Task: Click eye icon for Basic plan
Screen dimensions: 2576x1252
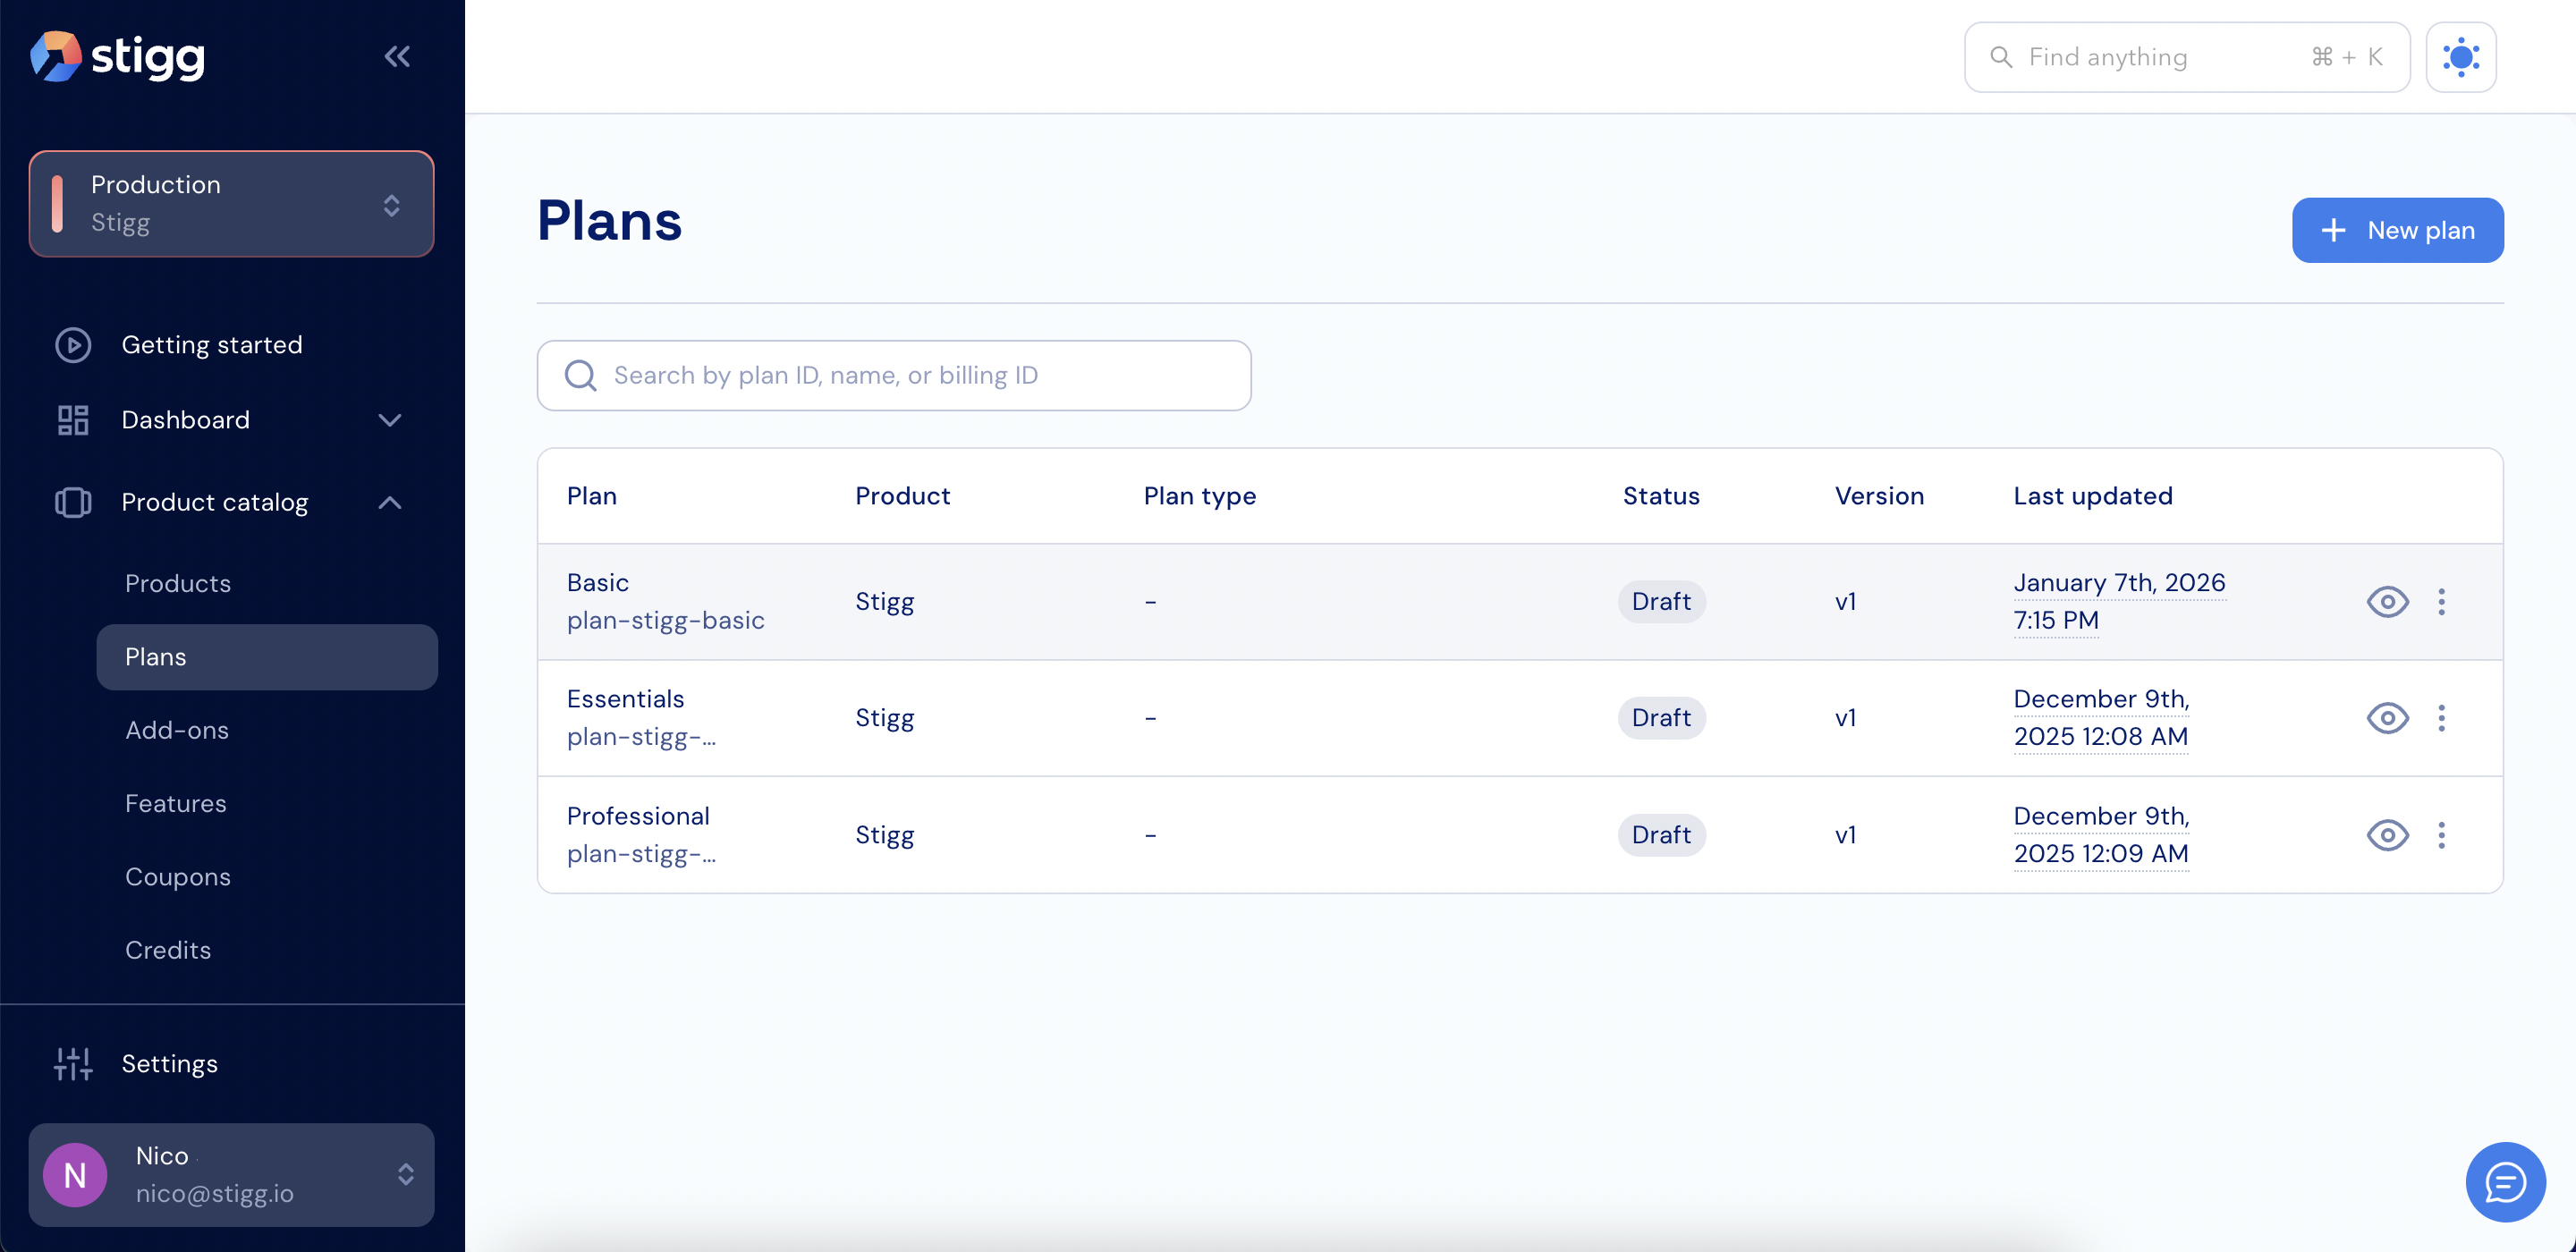Action: 2387,601
